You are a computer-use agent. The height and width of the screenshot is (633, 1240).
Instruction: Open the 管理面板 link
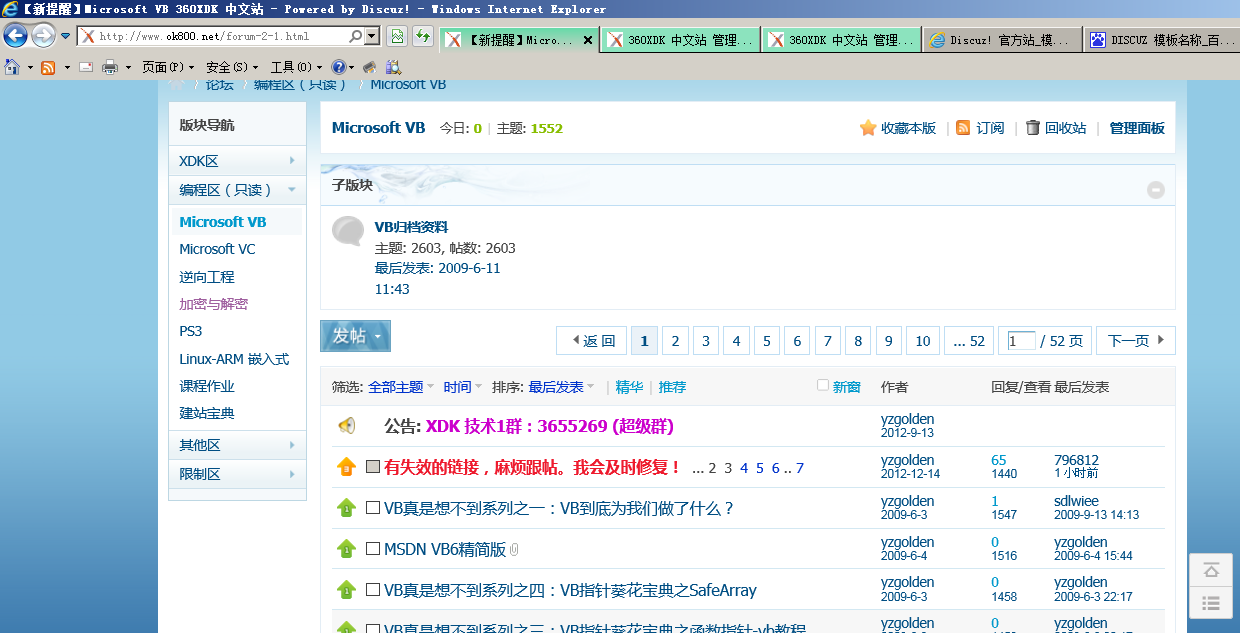pos(1137,128)
